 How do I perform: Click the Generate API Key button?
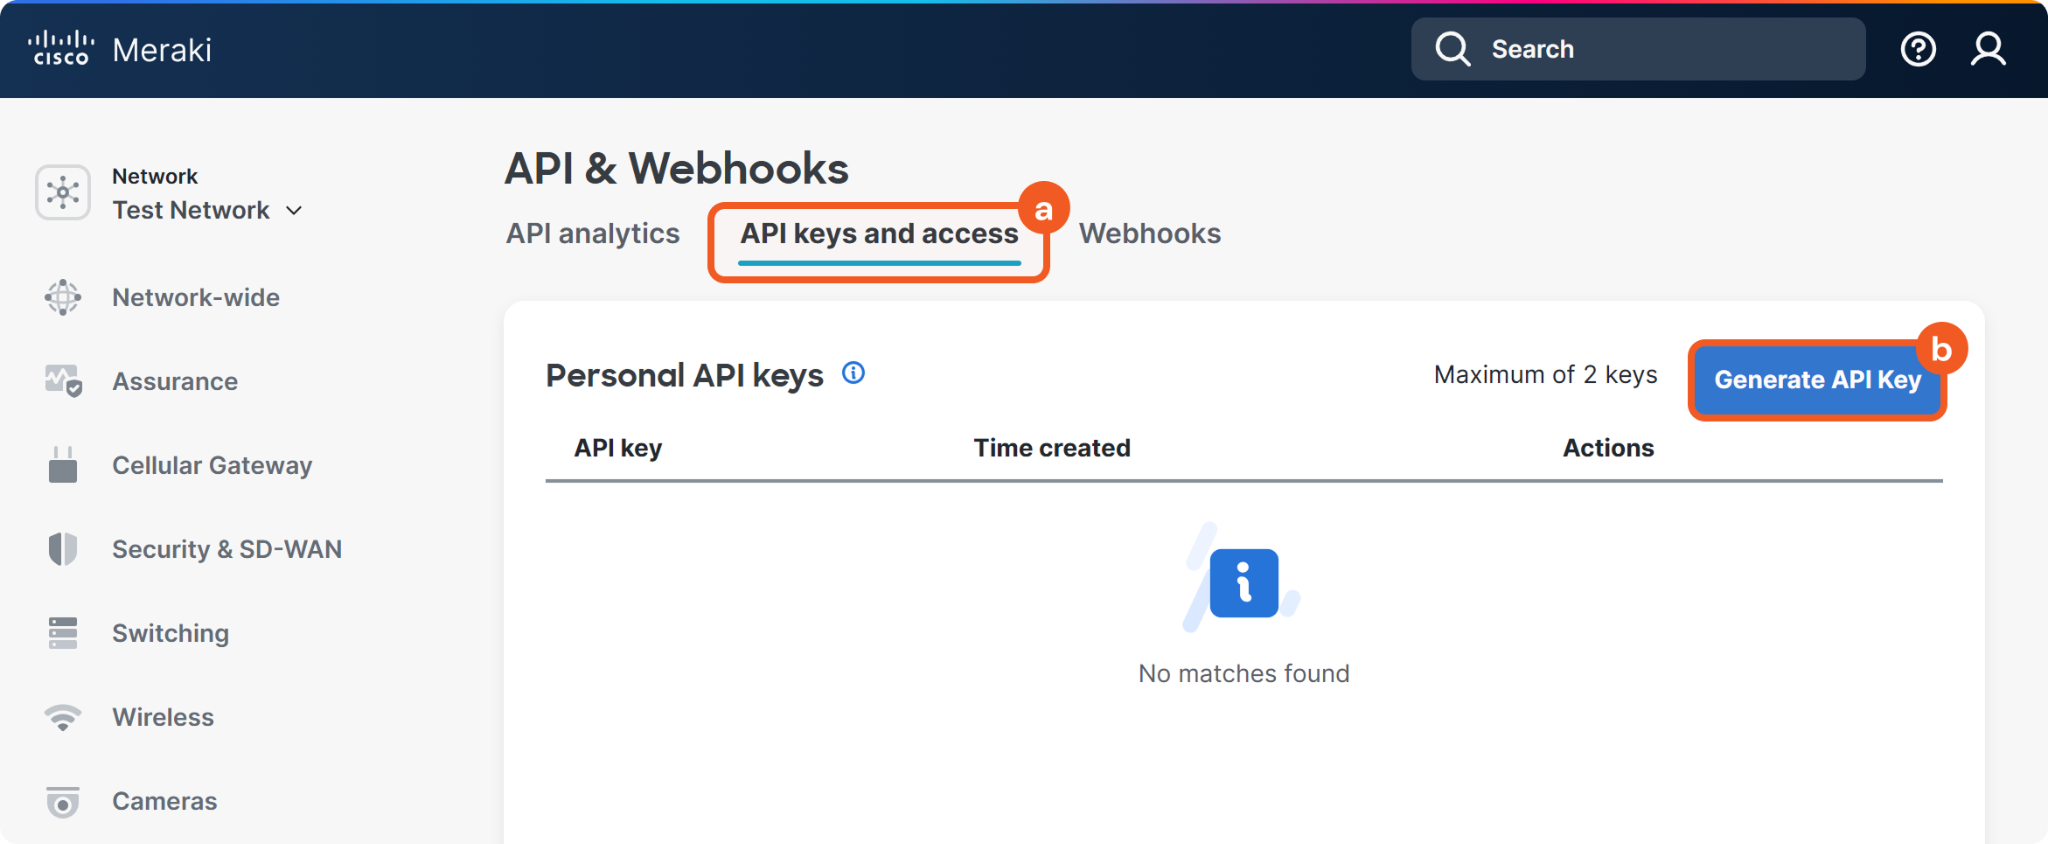(1816, 380)
